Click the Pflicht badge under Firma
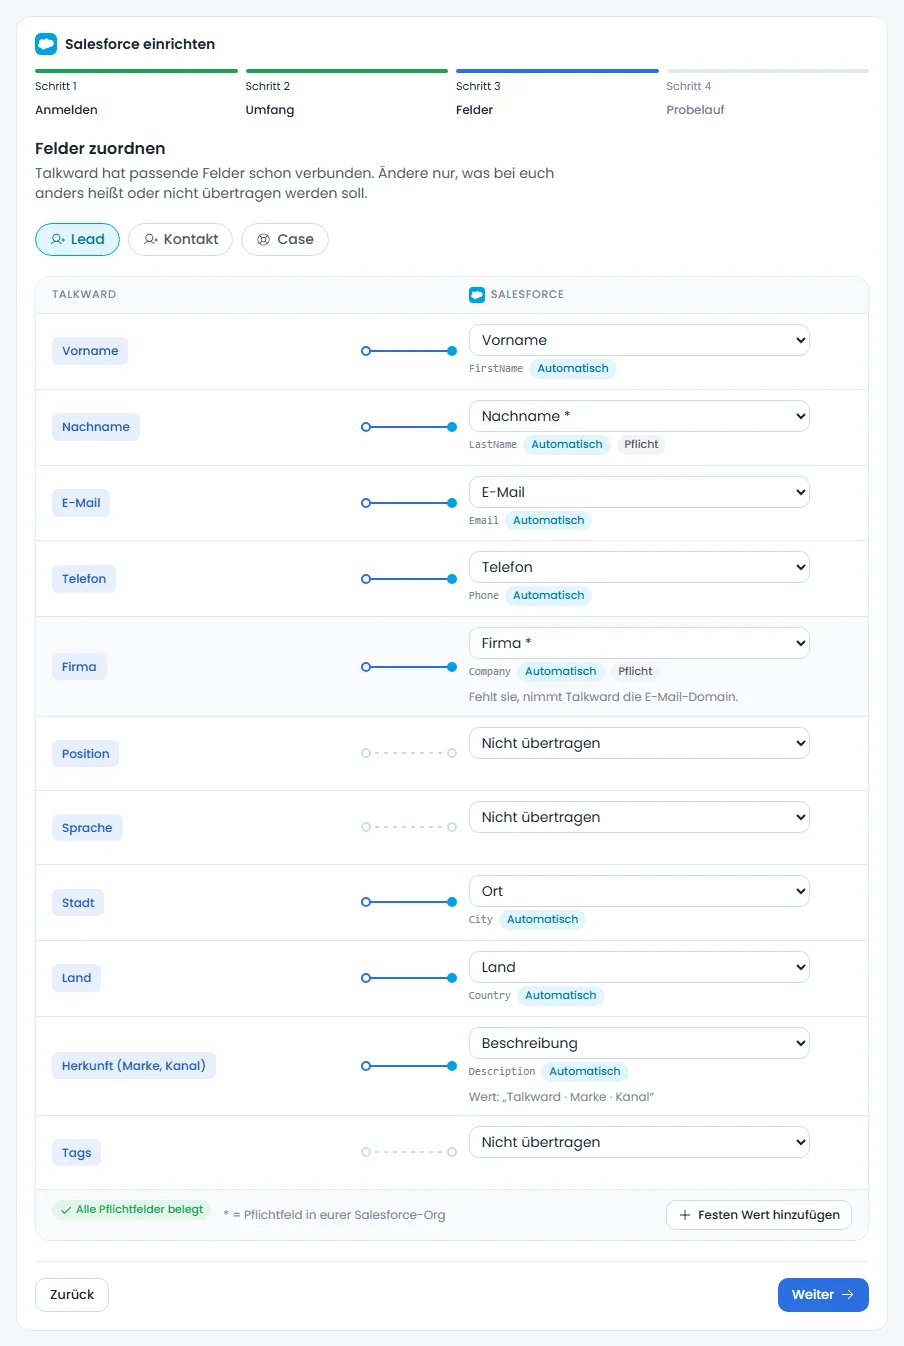The width and height of the screenshot is (904, 1346). pyautogui.click(x=635, y=672)
